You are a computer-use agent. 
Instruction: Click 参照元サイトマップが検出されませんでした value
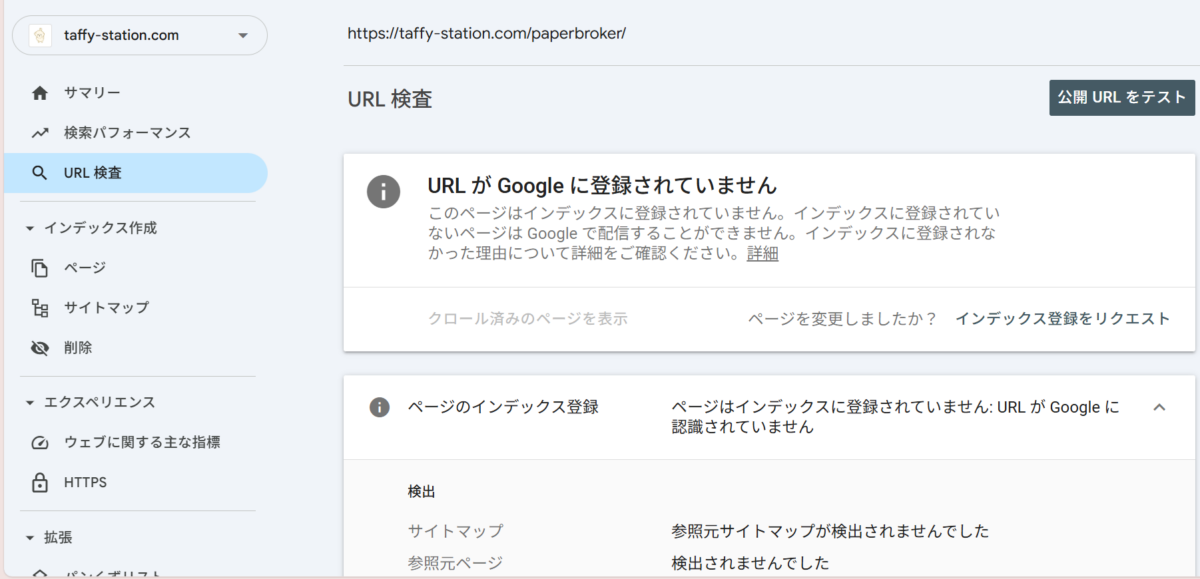click(831, 531)
